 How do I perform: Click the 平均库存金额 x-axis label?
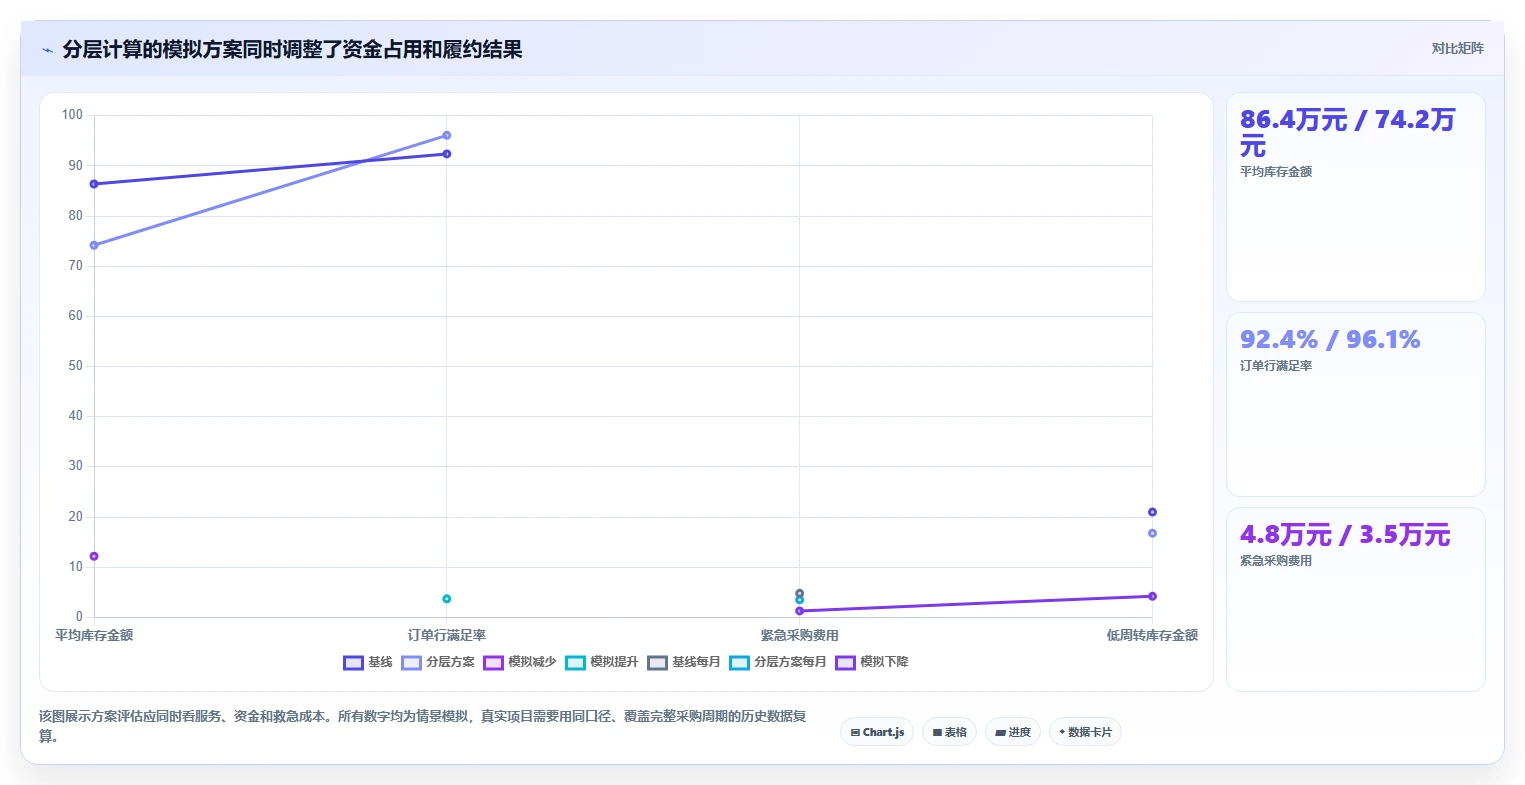tap(94, 635)
